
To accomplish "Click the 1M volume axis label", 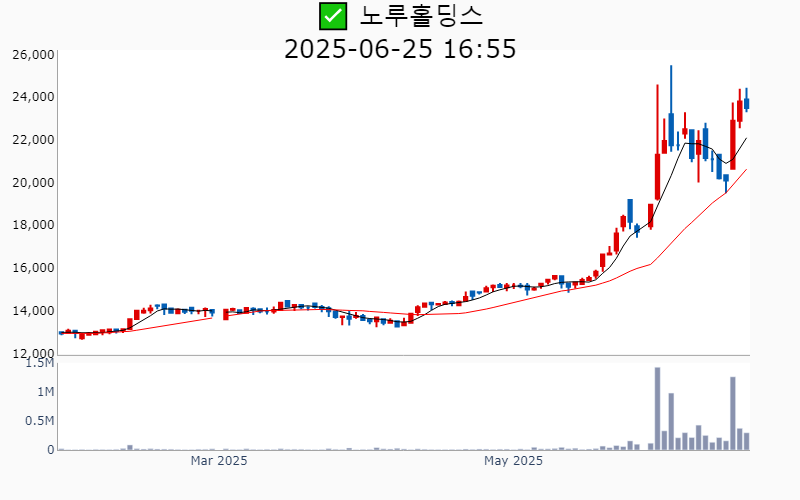I will point(45,392).
